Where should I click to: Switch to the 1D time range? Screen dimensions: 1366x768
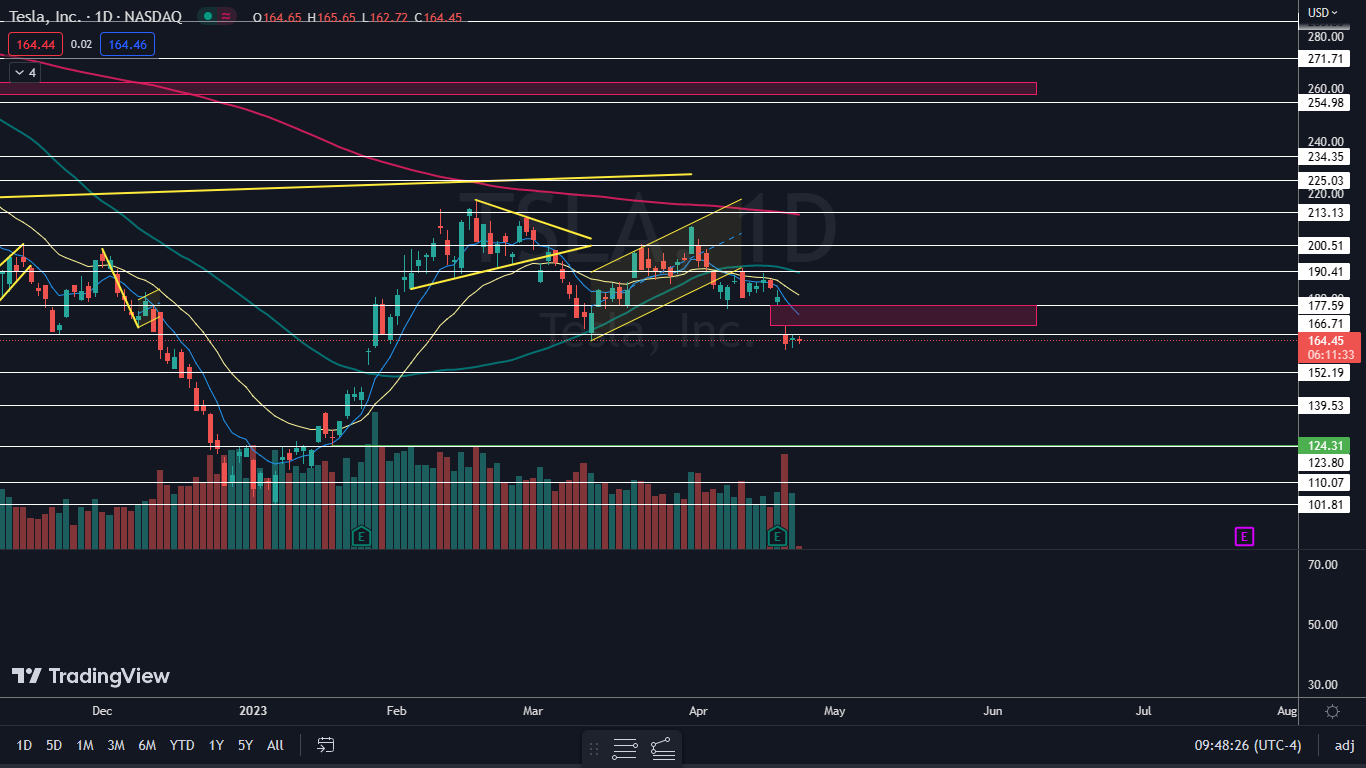24,745
